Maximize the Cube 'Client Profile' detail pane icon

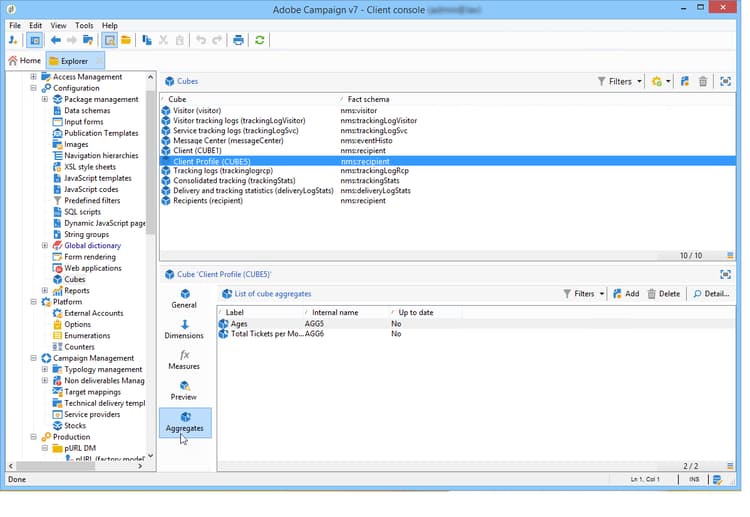coord(726,275)
